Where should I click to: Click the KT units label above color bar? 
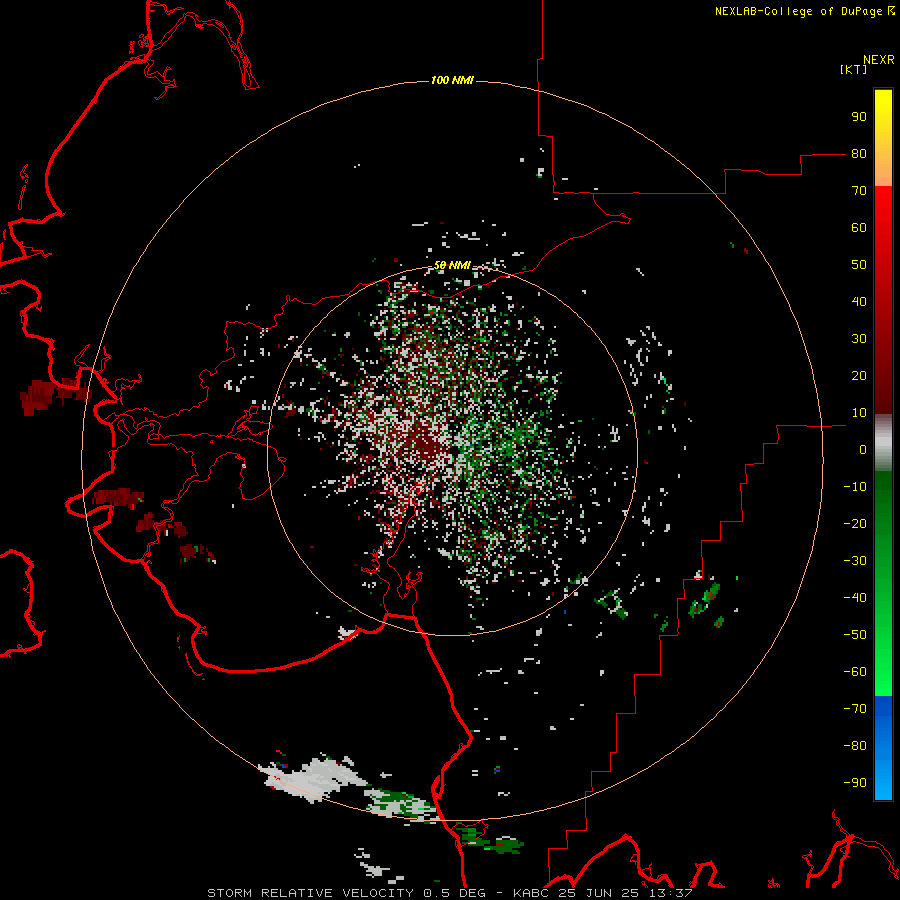853,69
